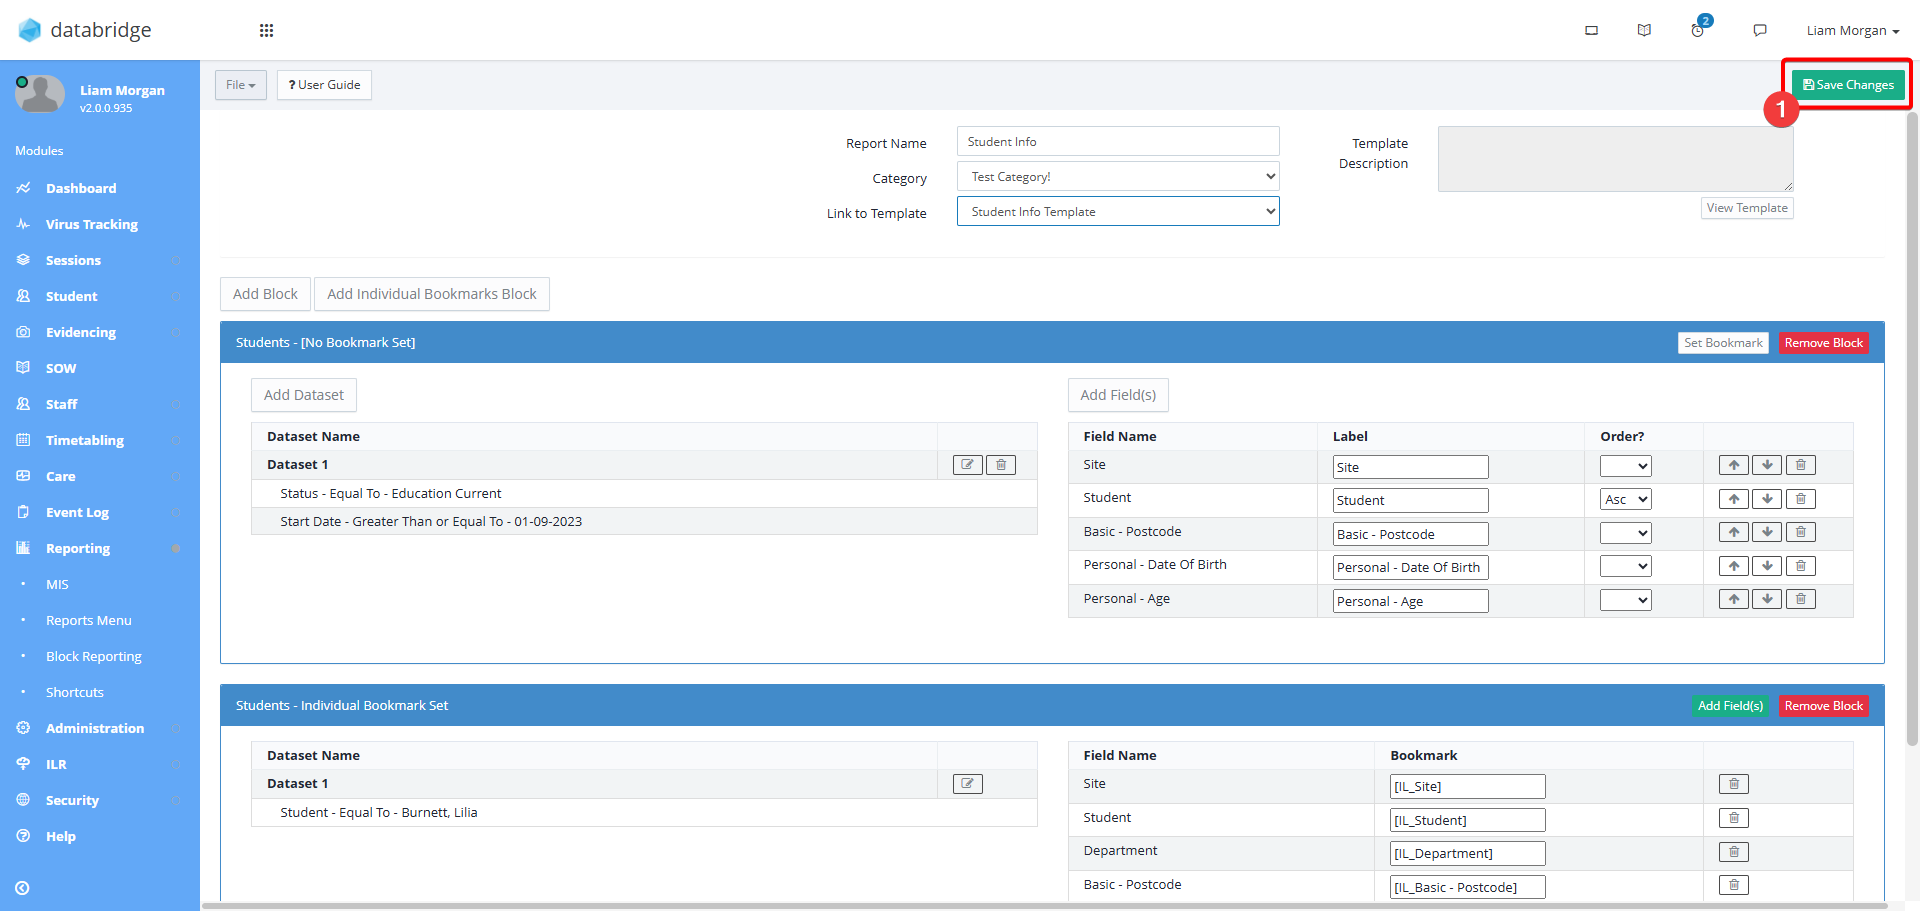
Task: Move Personal - Date Of Birth field down
Action: point(1767,566)
